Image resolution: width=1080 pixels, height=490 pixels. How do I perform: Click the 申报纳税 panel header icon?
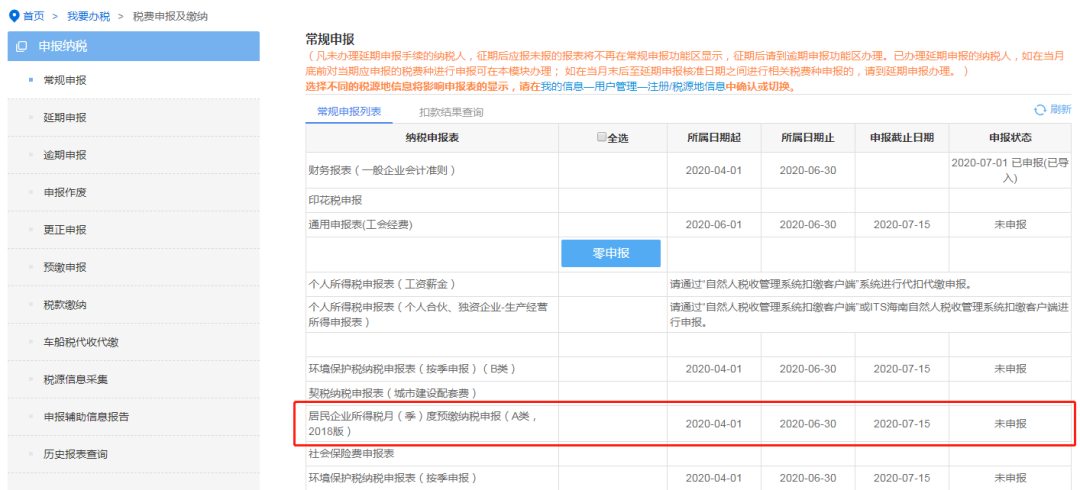pos(21,47)
